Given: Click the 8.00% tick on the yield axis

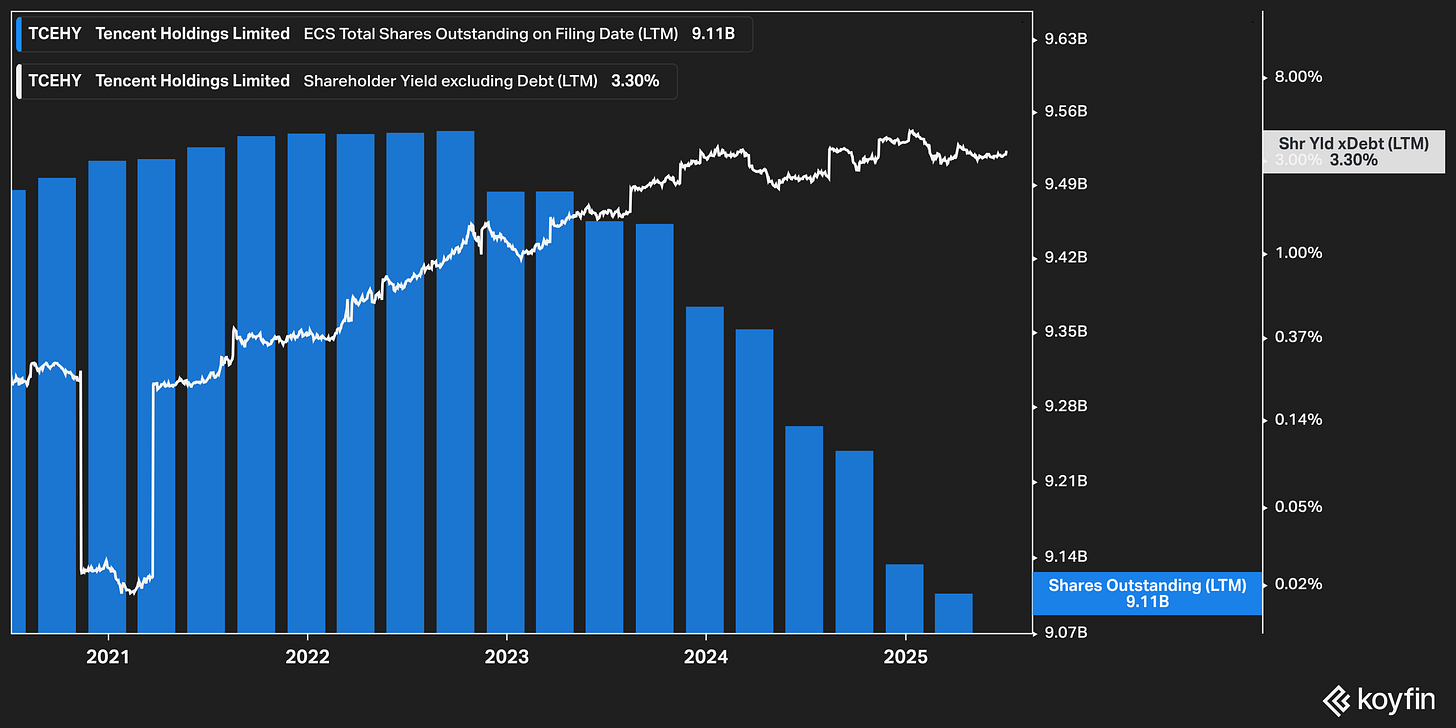Looking at the screenshot, I should point(1300,77).
